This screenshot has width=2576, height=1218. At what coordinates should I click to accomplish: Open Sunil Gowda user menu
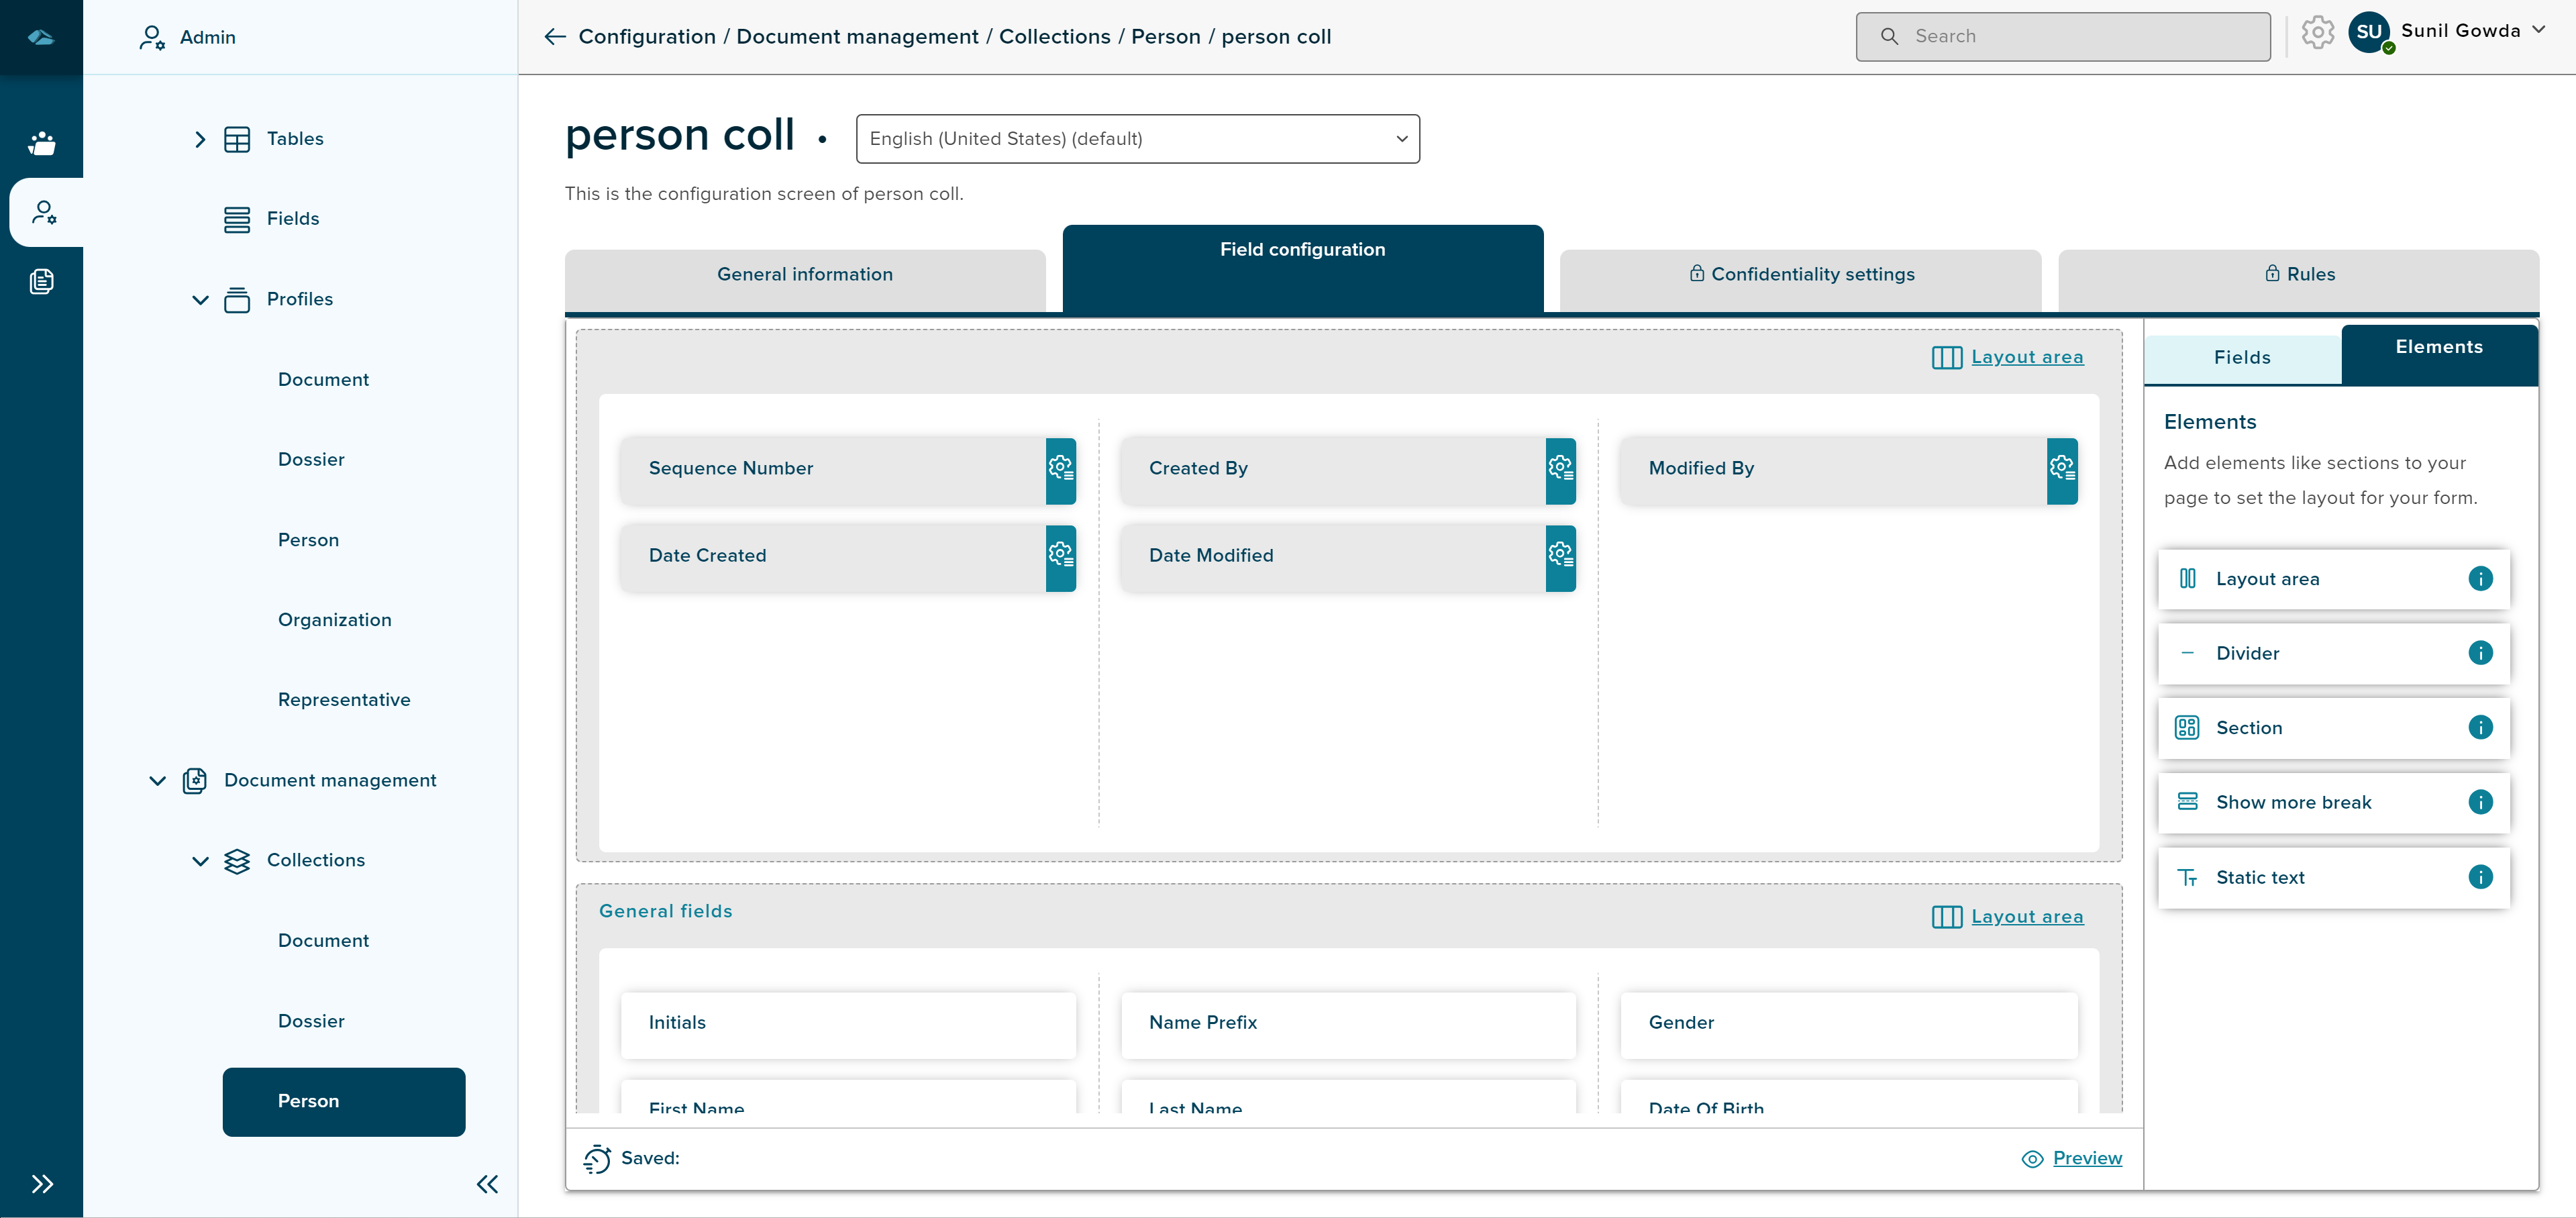(2460, 32)
